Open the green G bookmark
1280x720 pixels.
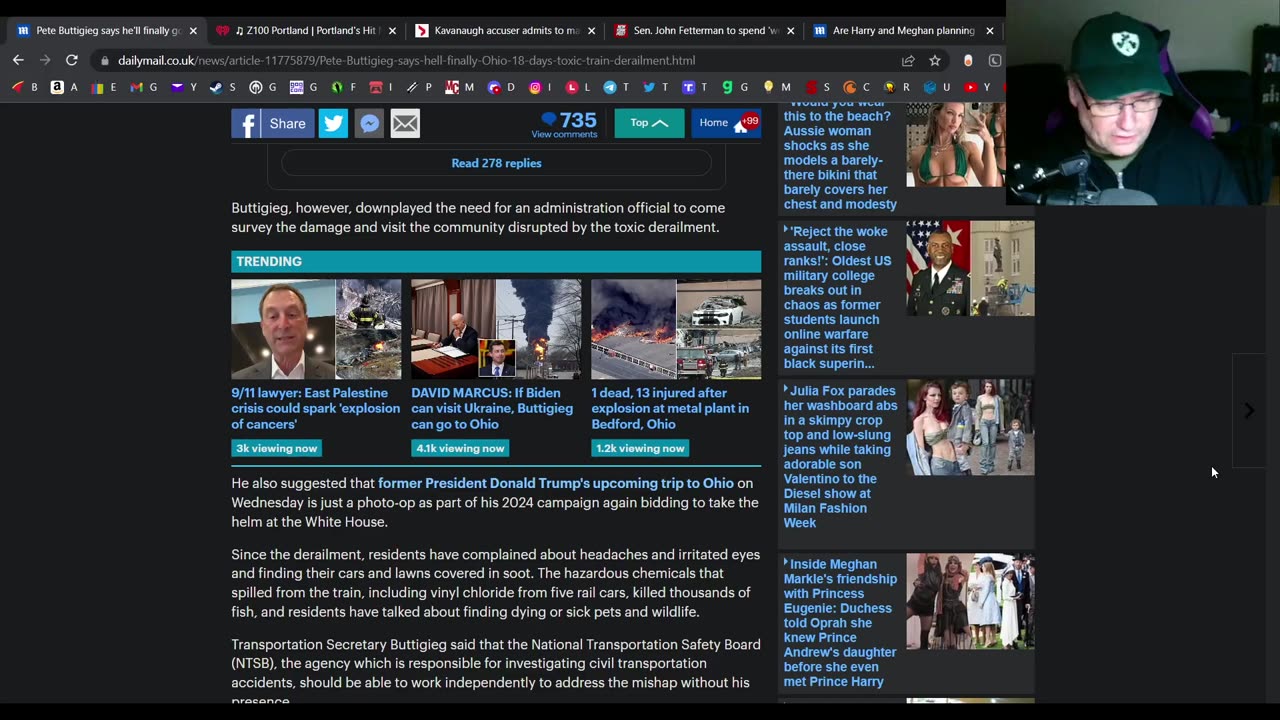click(735, 87)
